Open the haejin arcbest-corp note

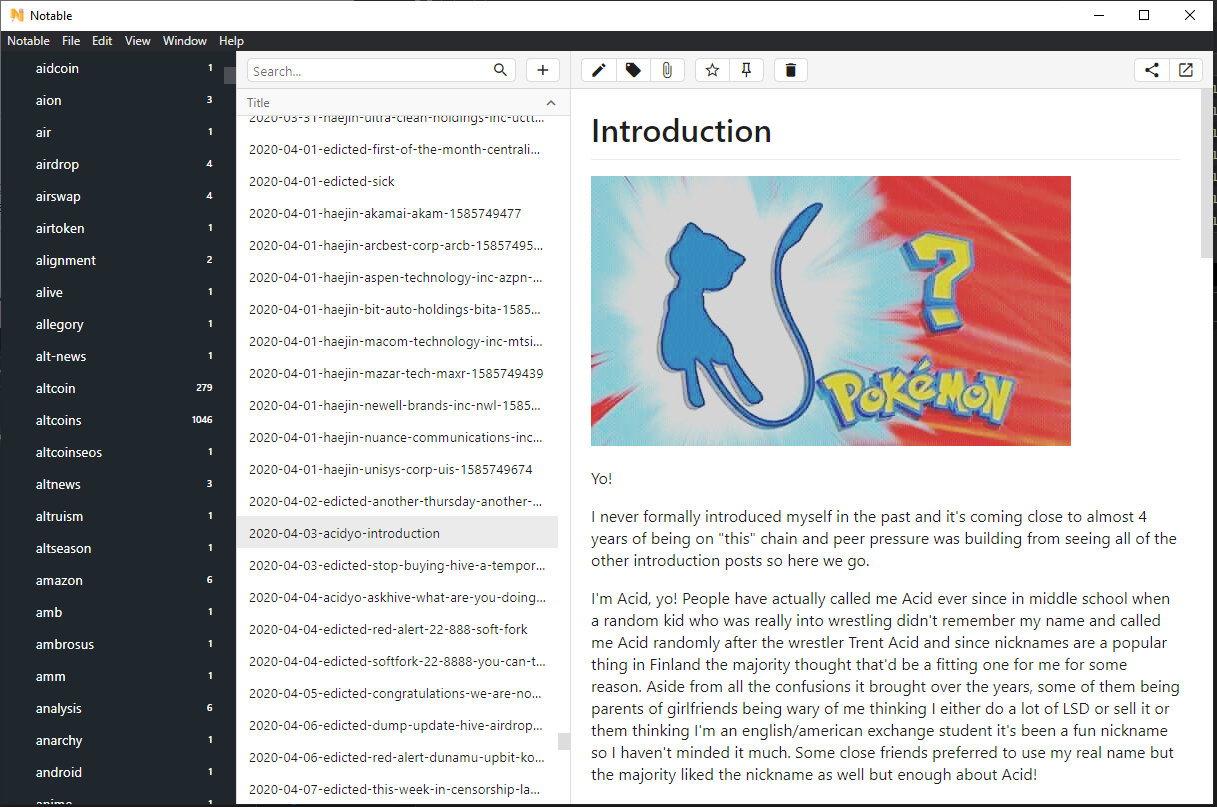(397, 246)
